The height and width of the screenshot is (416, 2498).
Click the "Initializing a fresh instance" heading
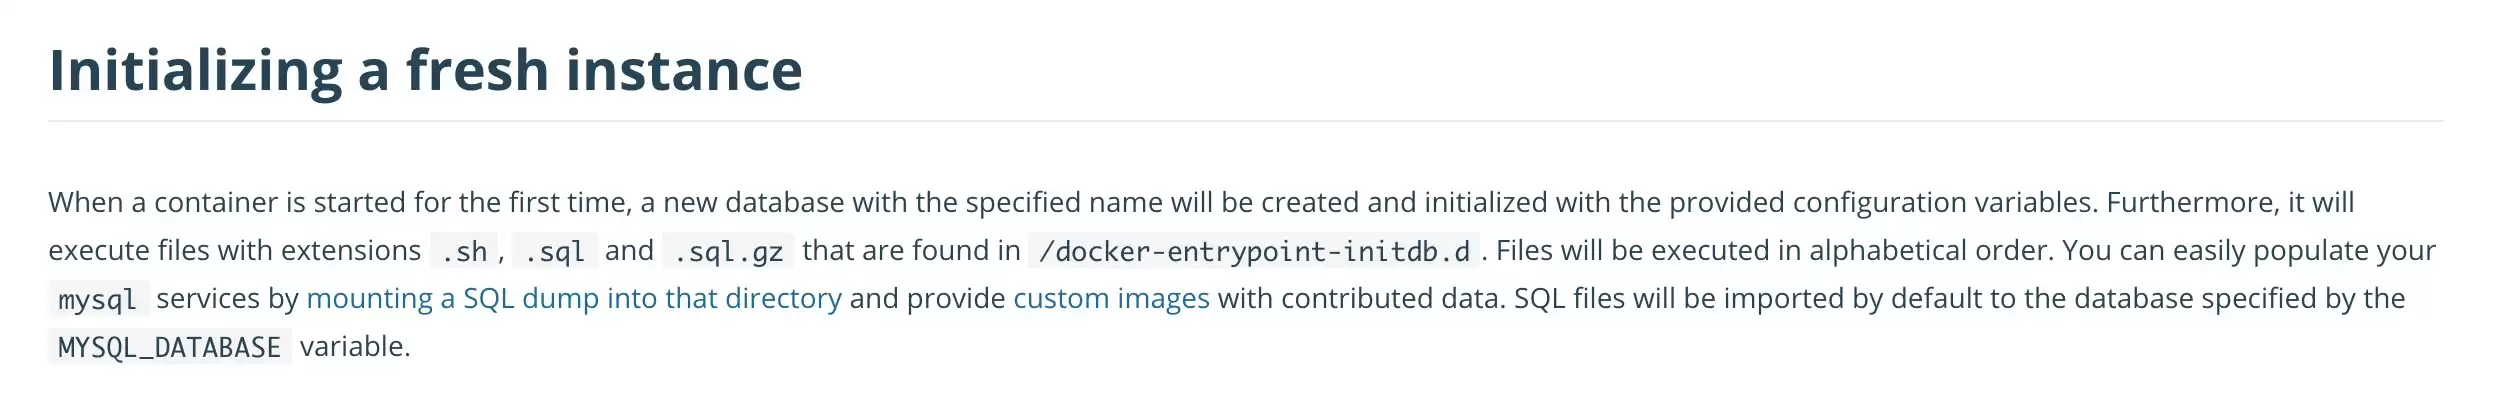pos(425,70)
